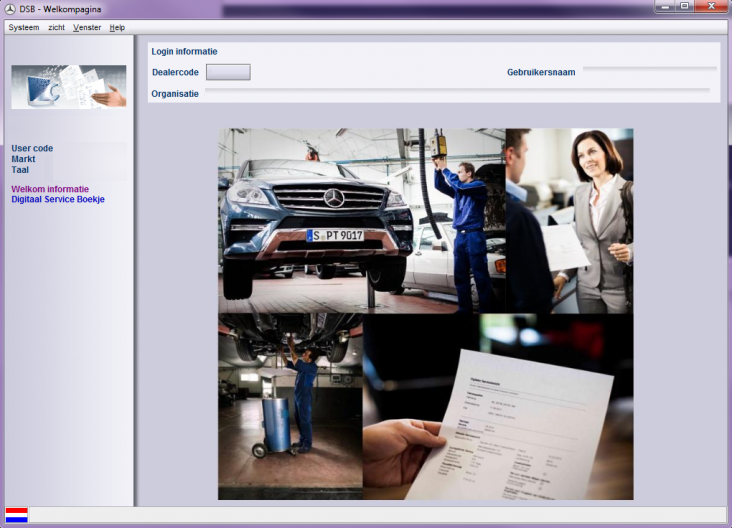Select Markt in the sidebar
The width and height of the screenshot is (732, 528).
coord(23,159)
